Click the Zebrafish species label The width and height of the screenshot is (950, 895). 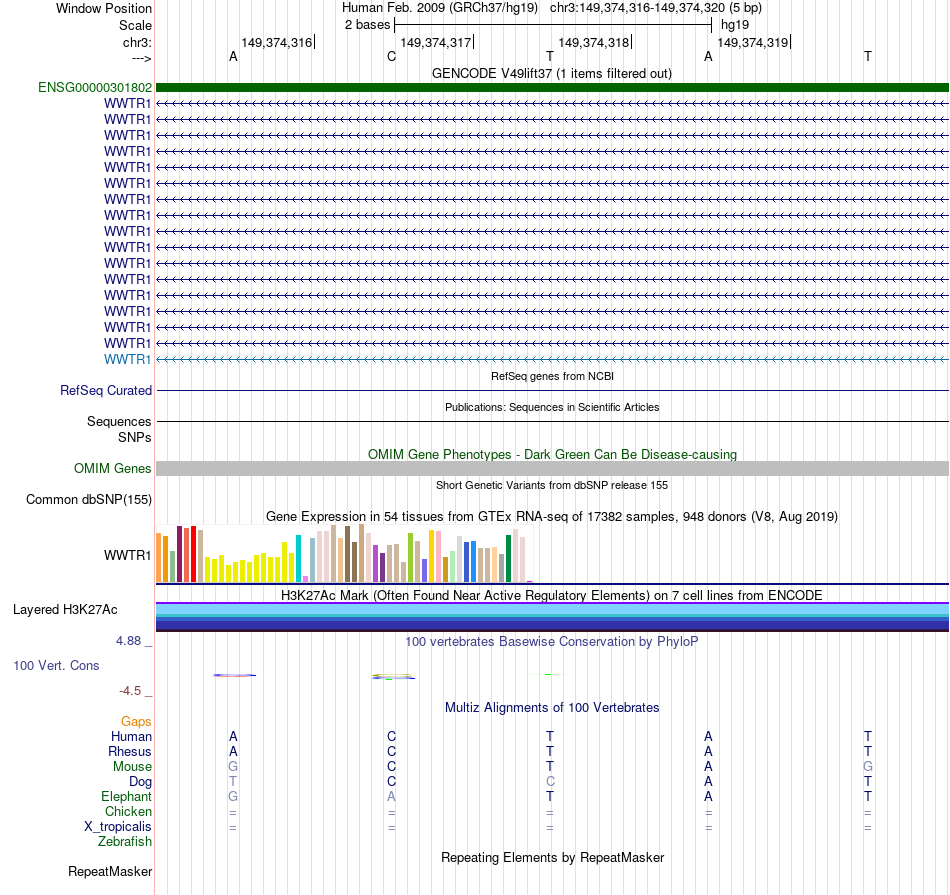[125, 841]
